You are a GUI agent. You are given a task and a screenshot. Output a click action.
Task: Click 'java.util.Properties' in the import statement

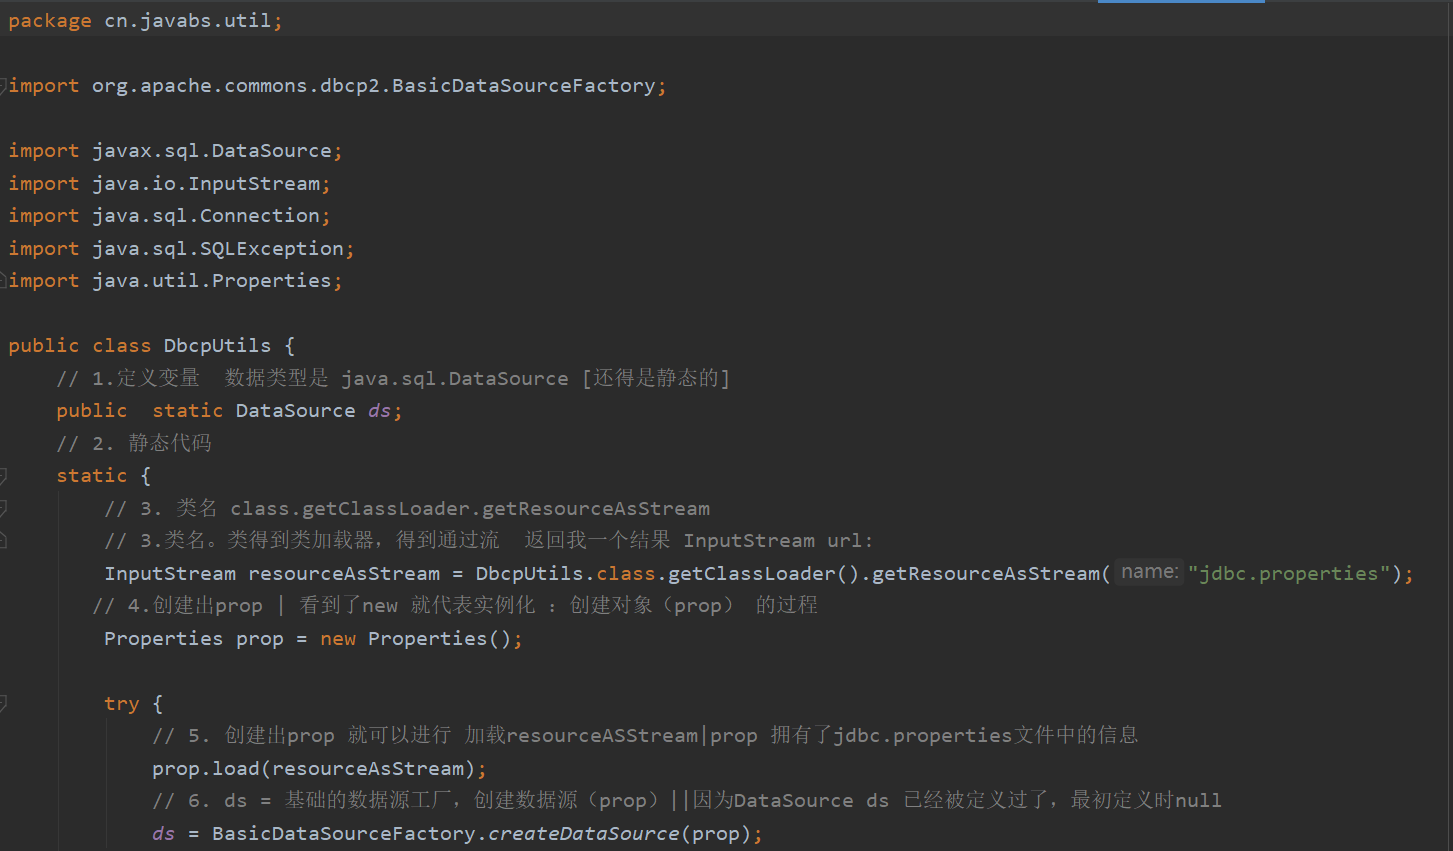(212, 281)
